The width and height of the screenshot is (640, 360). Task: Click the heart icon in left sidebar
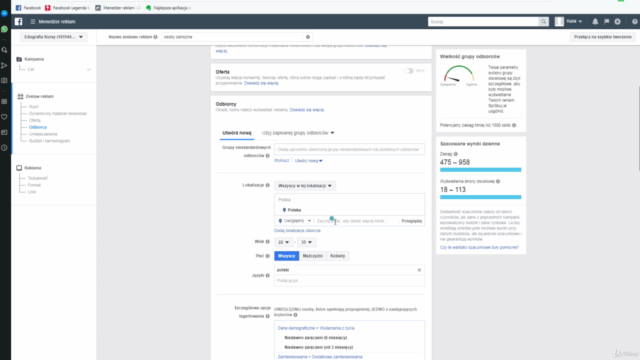click(4, 117)
